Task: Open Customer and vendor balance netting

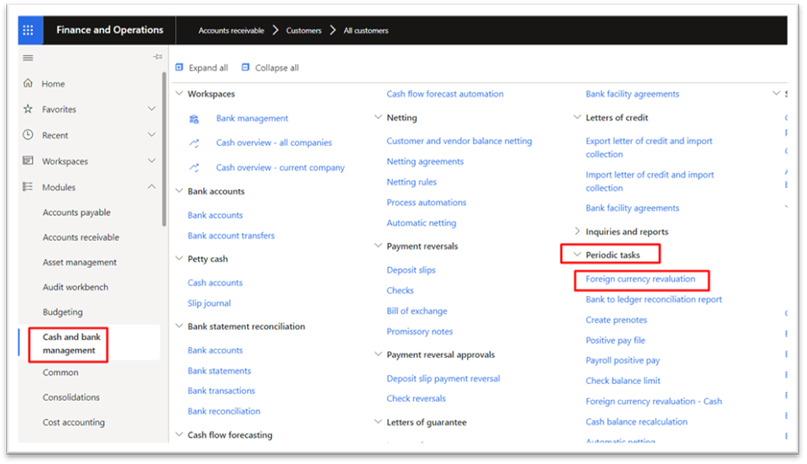Action: [x=459, y=141]
